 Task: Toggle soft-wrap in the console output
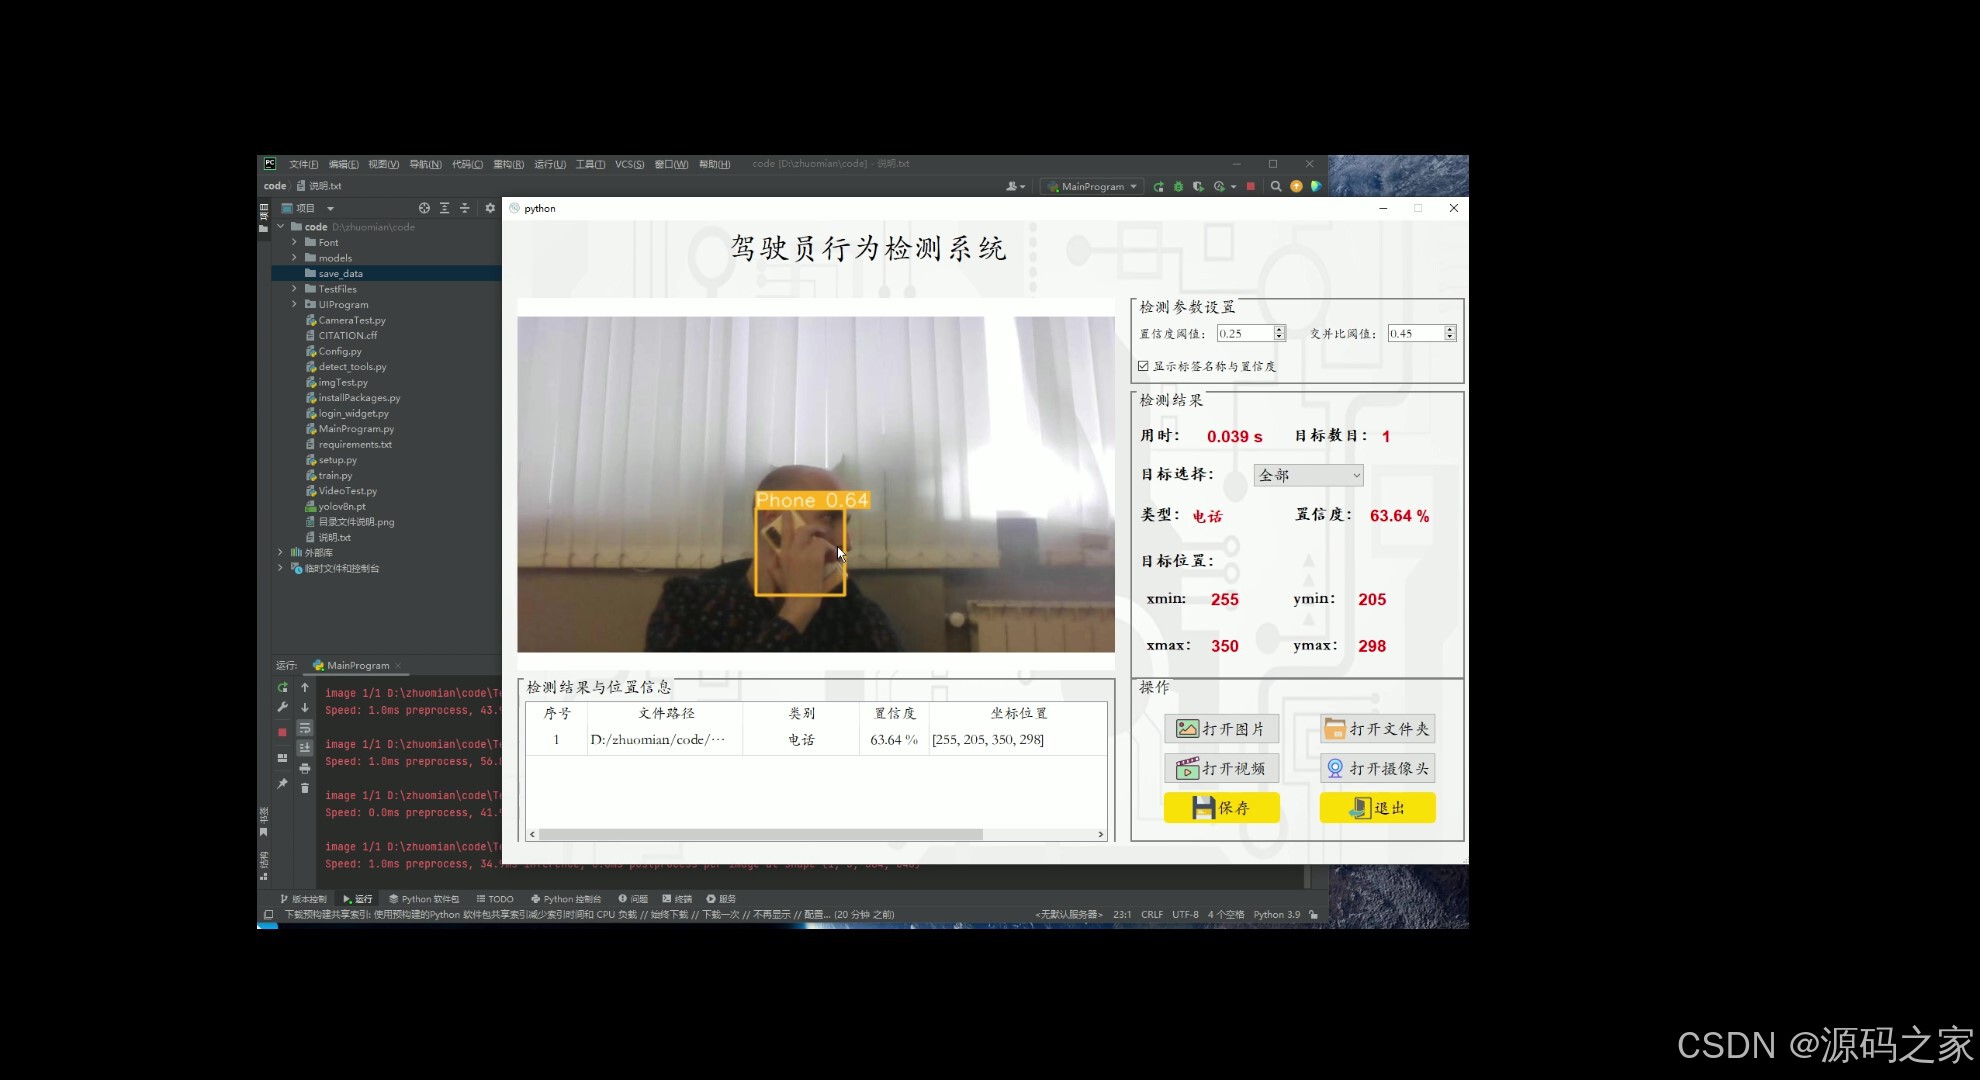pyautogui.click(x=305, y=728)
